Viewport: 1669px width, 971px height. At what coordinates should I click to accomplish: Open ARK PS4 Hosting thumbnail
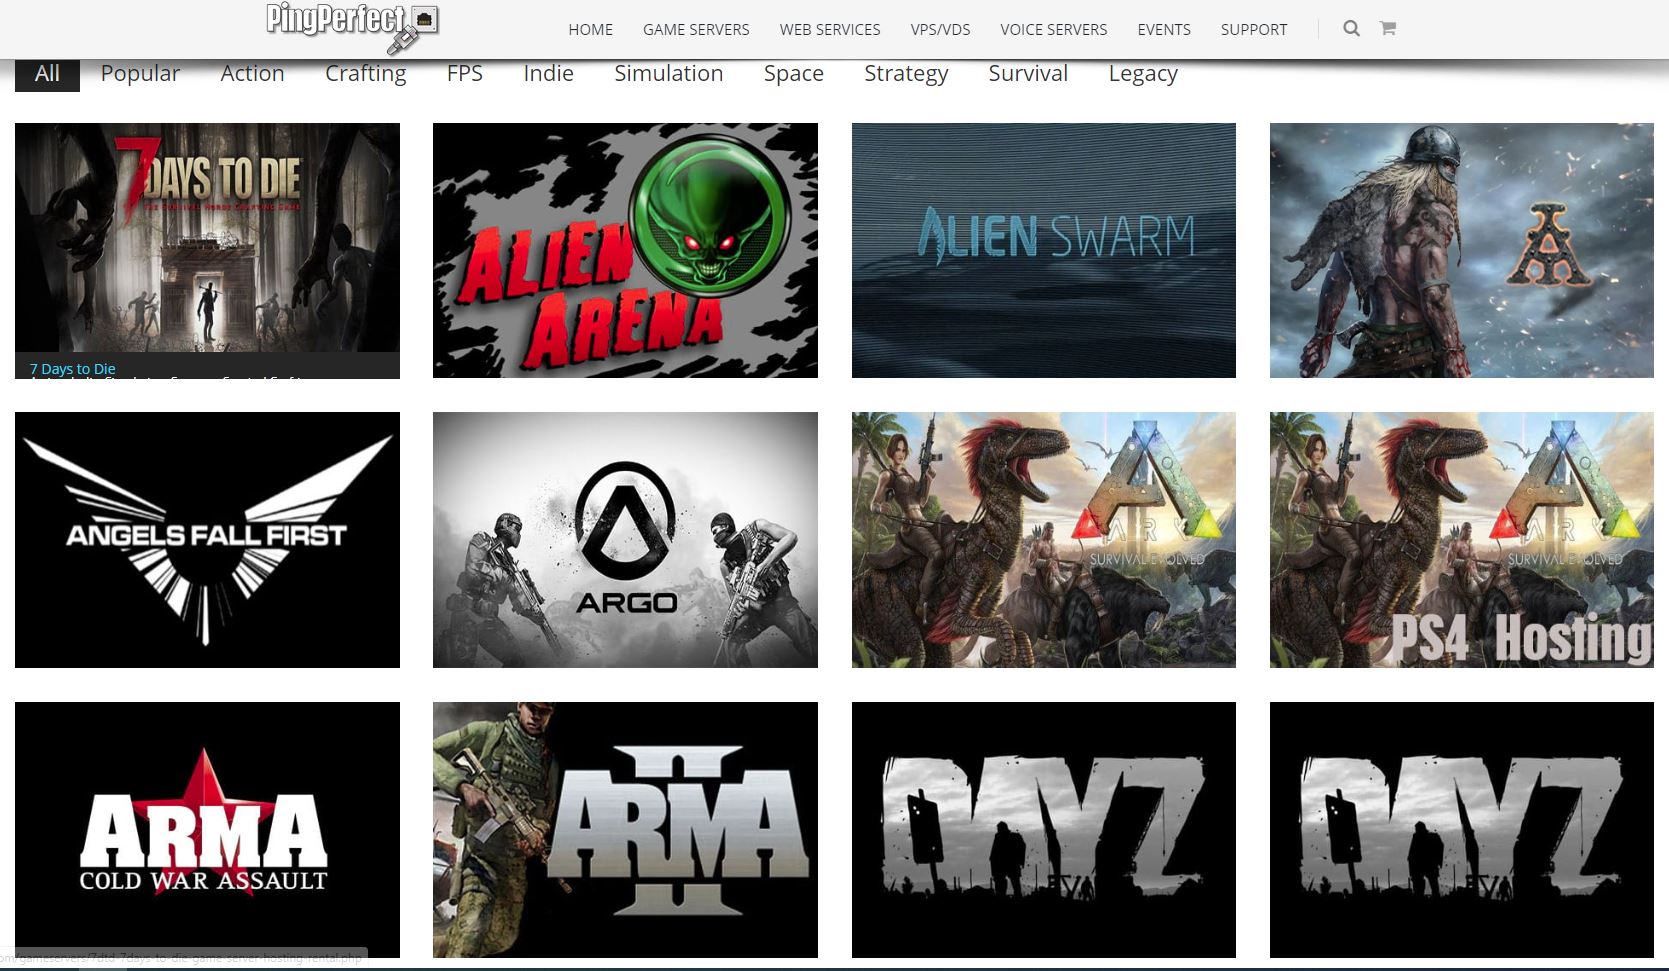tap(1461, 539)
